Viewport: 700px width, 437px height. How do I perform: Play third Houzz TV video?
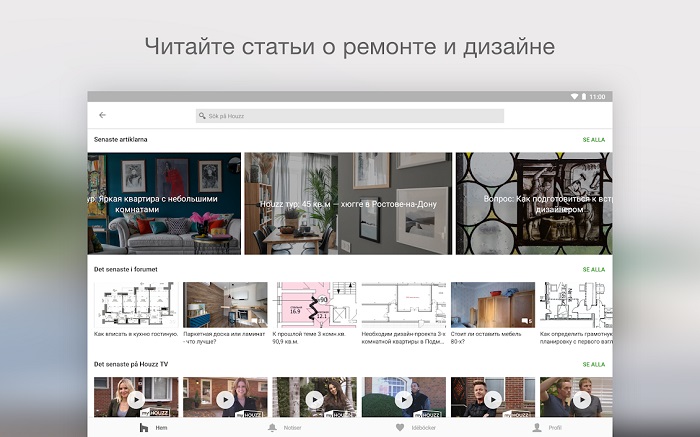(314, 400)
